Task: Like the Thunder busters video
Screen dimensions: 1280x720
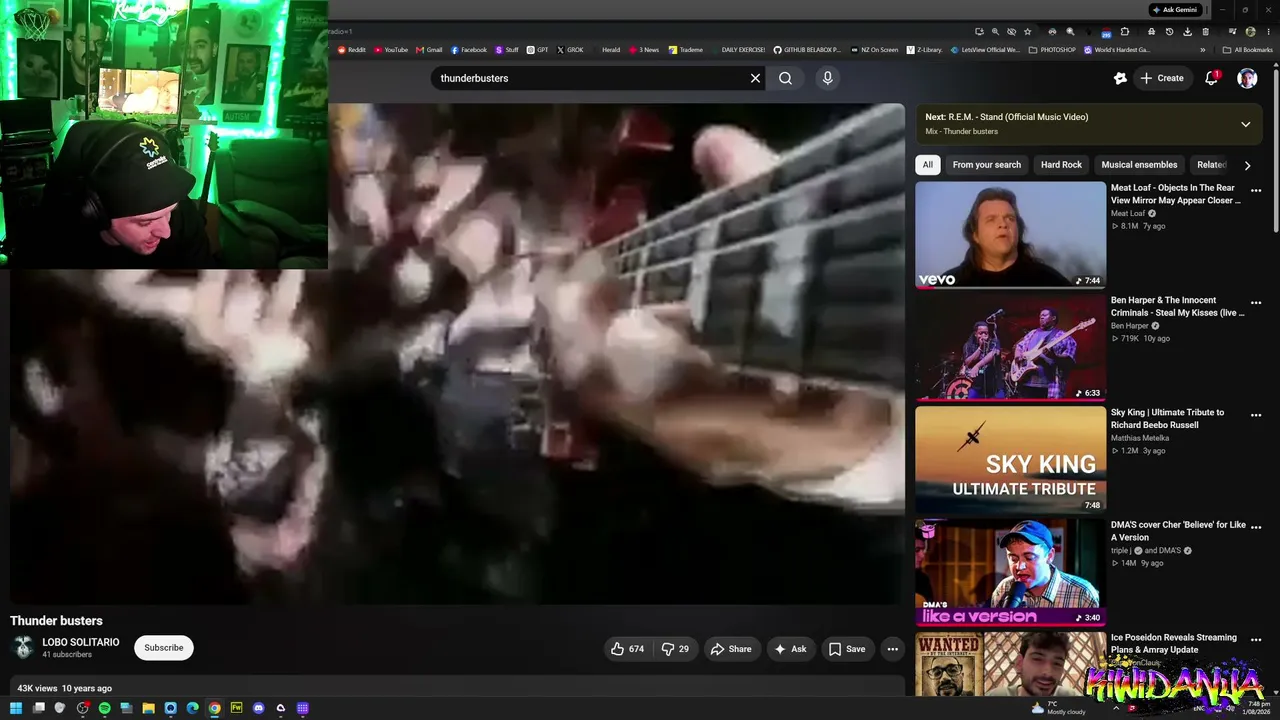Action: (x=627, y=649)
